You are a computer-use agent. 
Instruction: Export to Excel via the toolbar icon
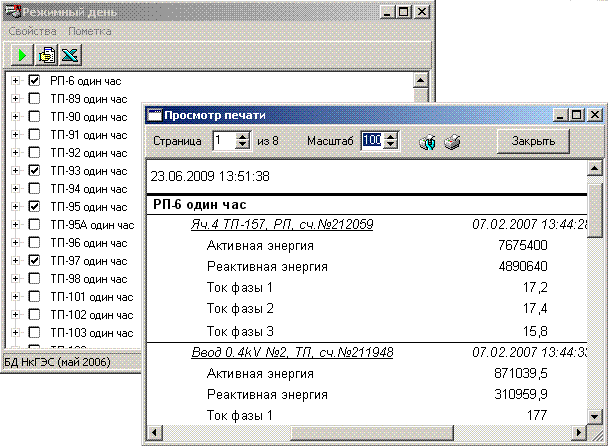click(x=70, y=55)
